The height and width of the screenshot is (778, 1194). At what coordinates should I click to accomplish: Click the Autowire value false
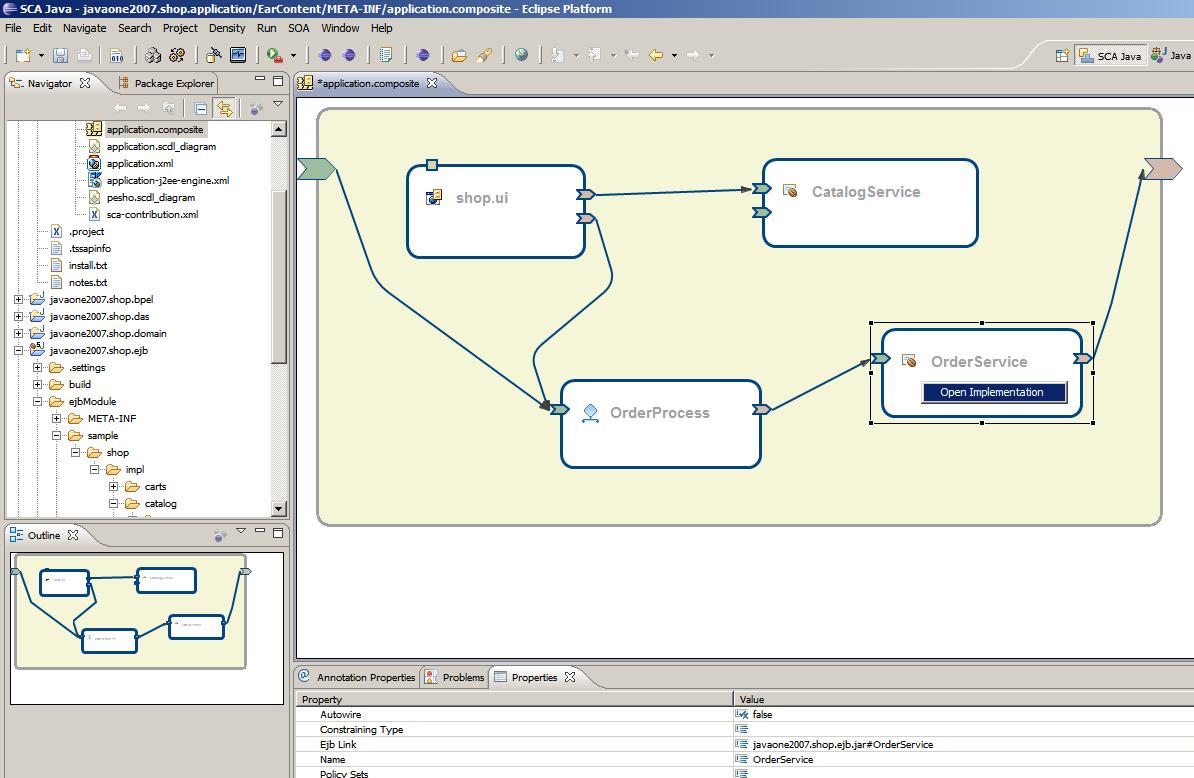tap(762, 715)
